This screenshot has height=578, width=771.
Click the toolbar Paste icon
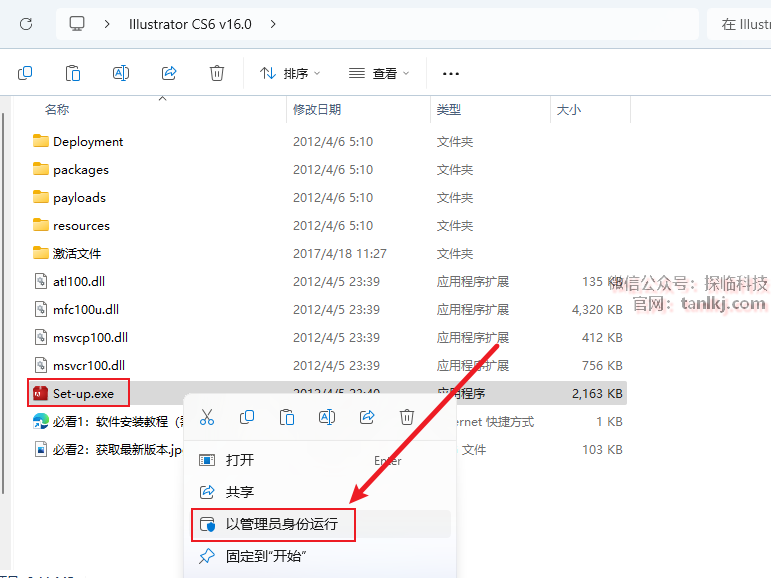point(73,73)
